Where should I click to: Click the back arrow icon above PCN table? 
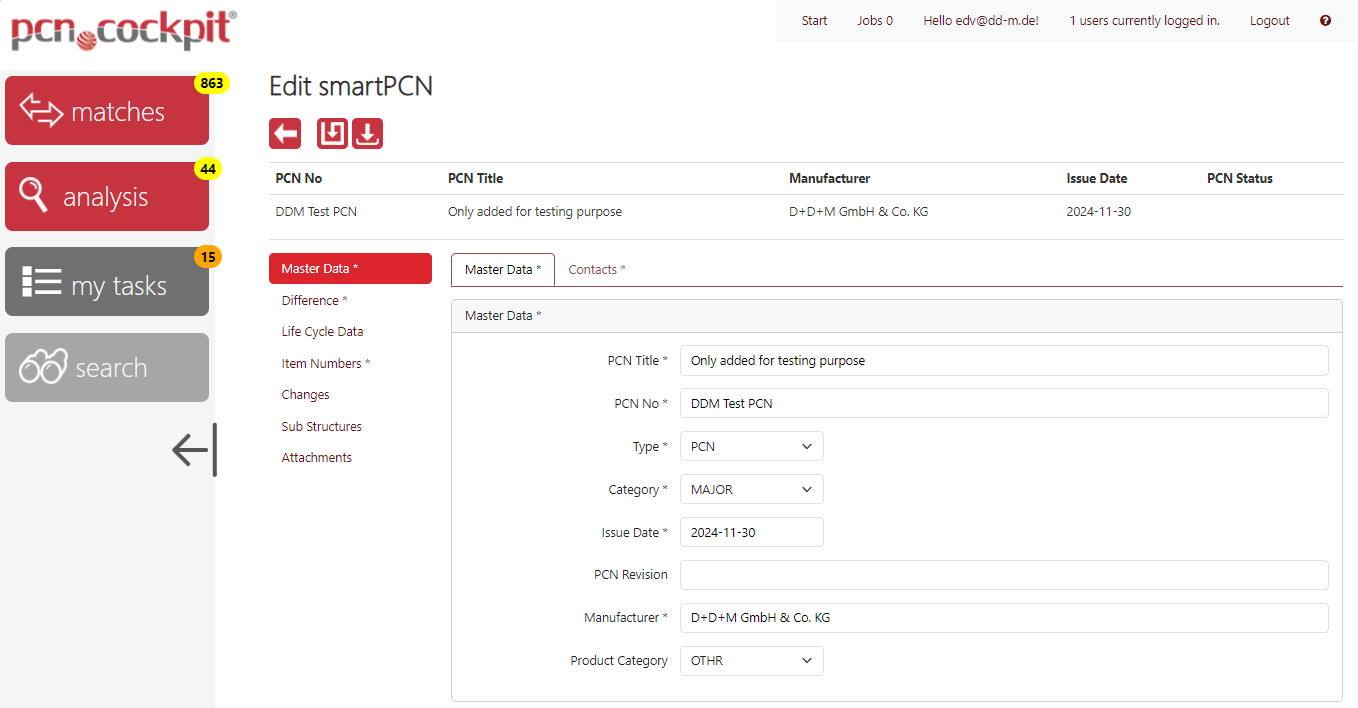[284, 133]
